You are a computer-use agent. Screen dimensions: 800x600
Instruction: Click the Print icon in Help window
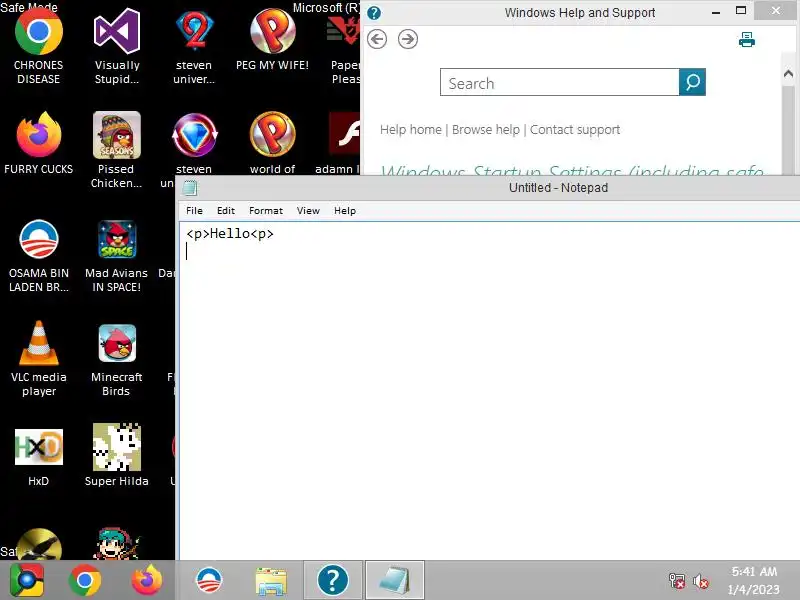coord(746,39)
